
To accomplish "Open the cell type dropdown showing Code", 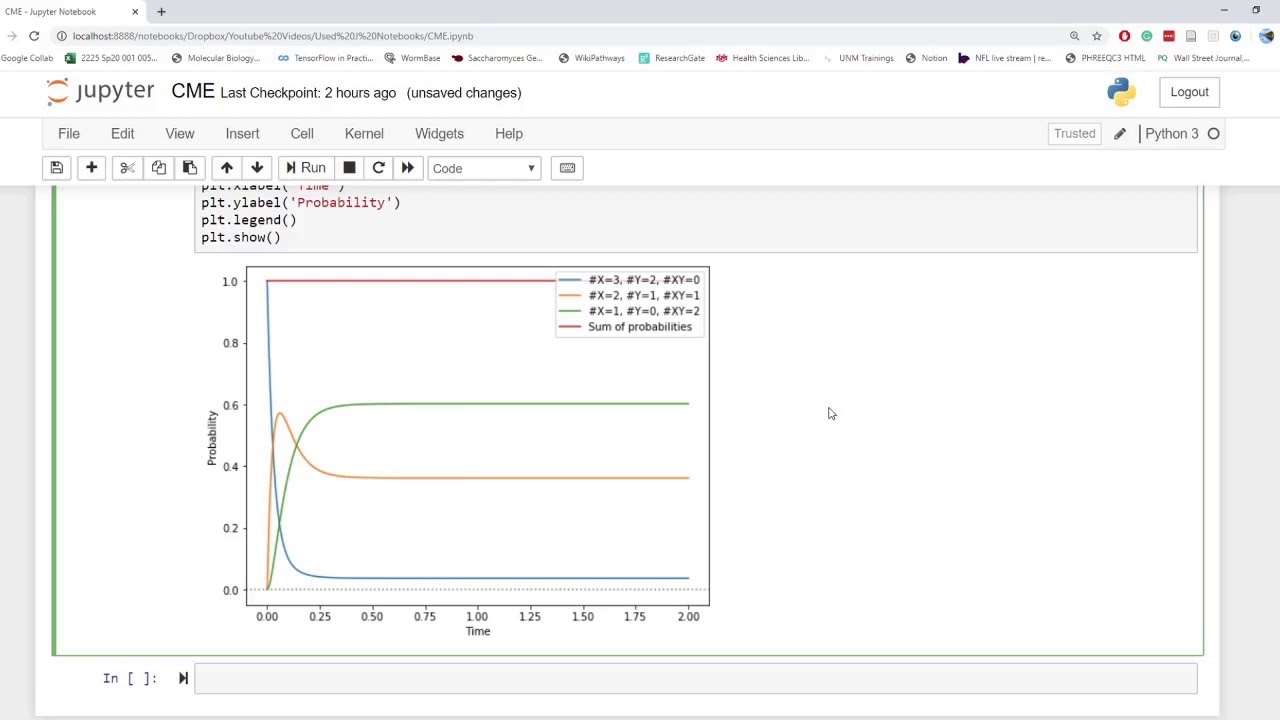I will (484, 168).
